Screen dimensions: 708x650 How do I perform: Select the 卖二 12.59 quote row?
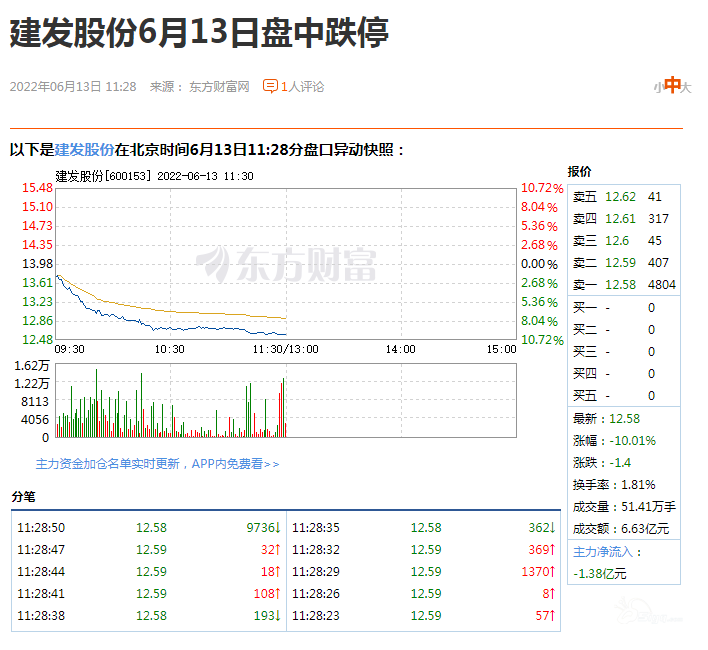click(624, 263)
